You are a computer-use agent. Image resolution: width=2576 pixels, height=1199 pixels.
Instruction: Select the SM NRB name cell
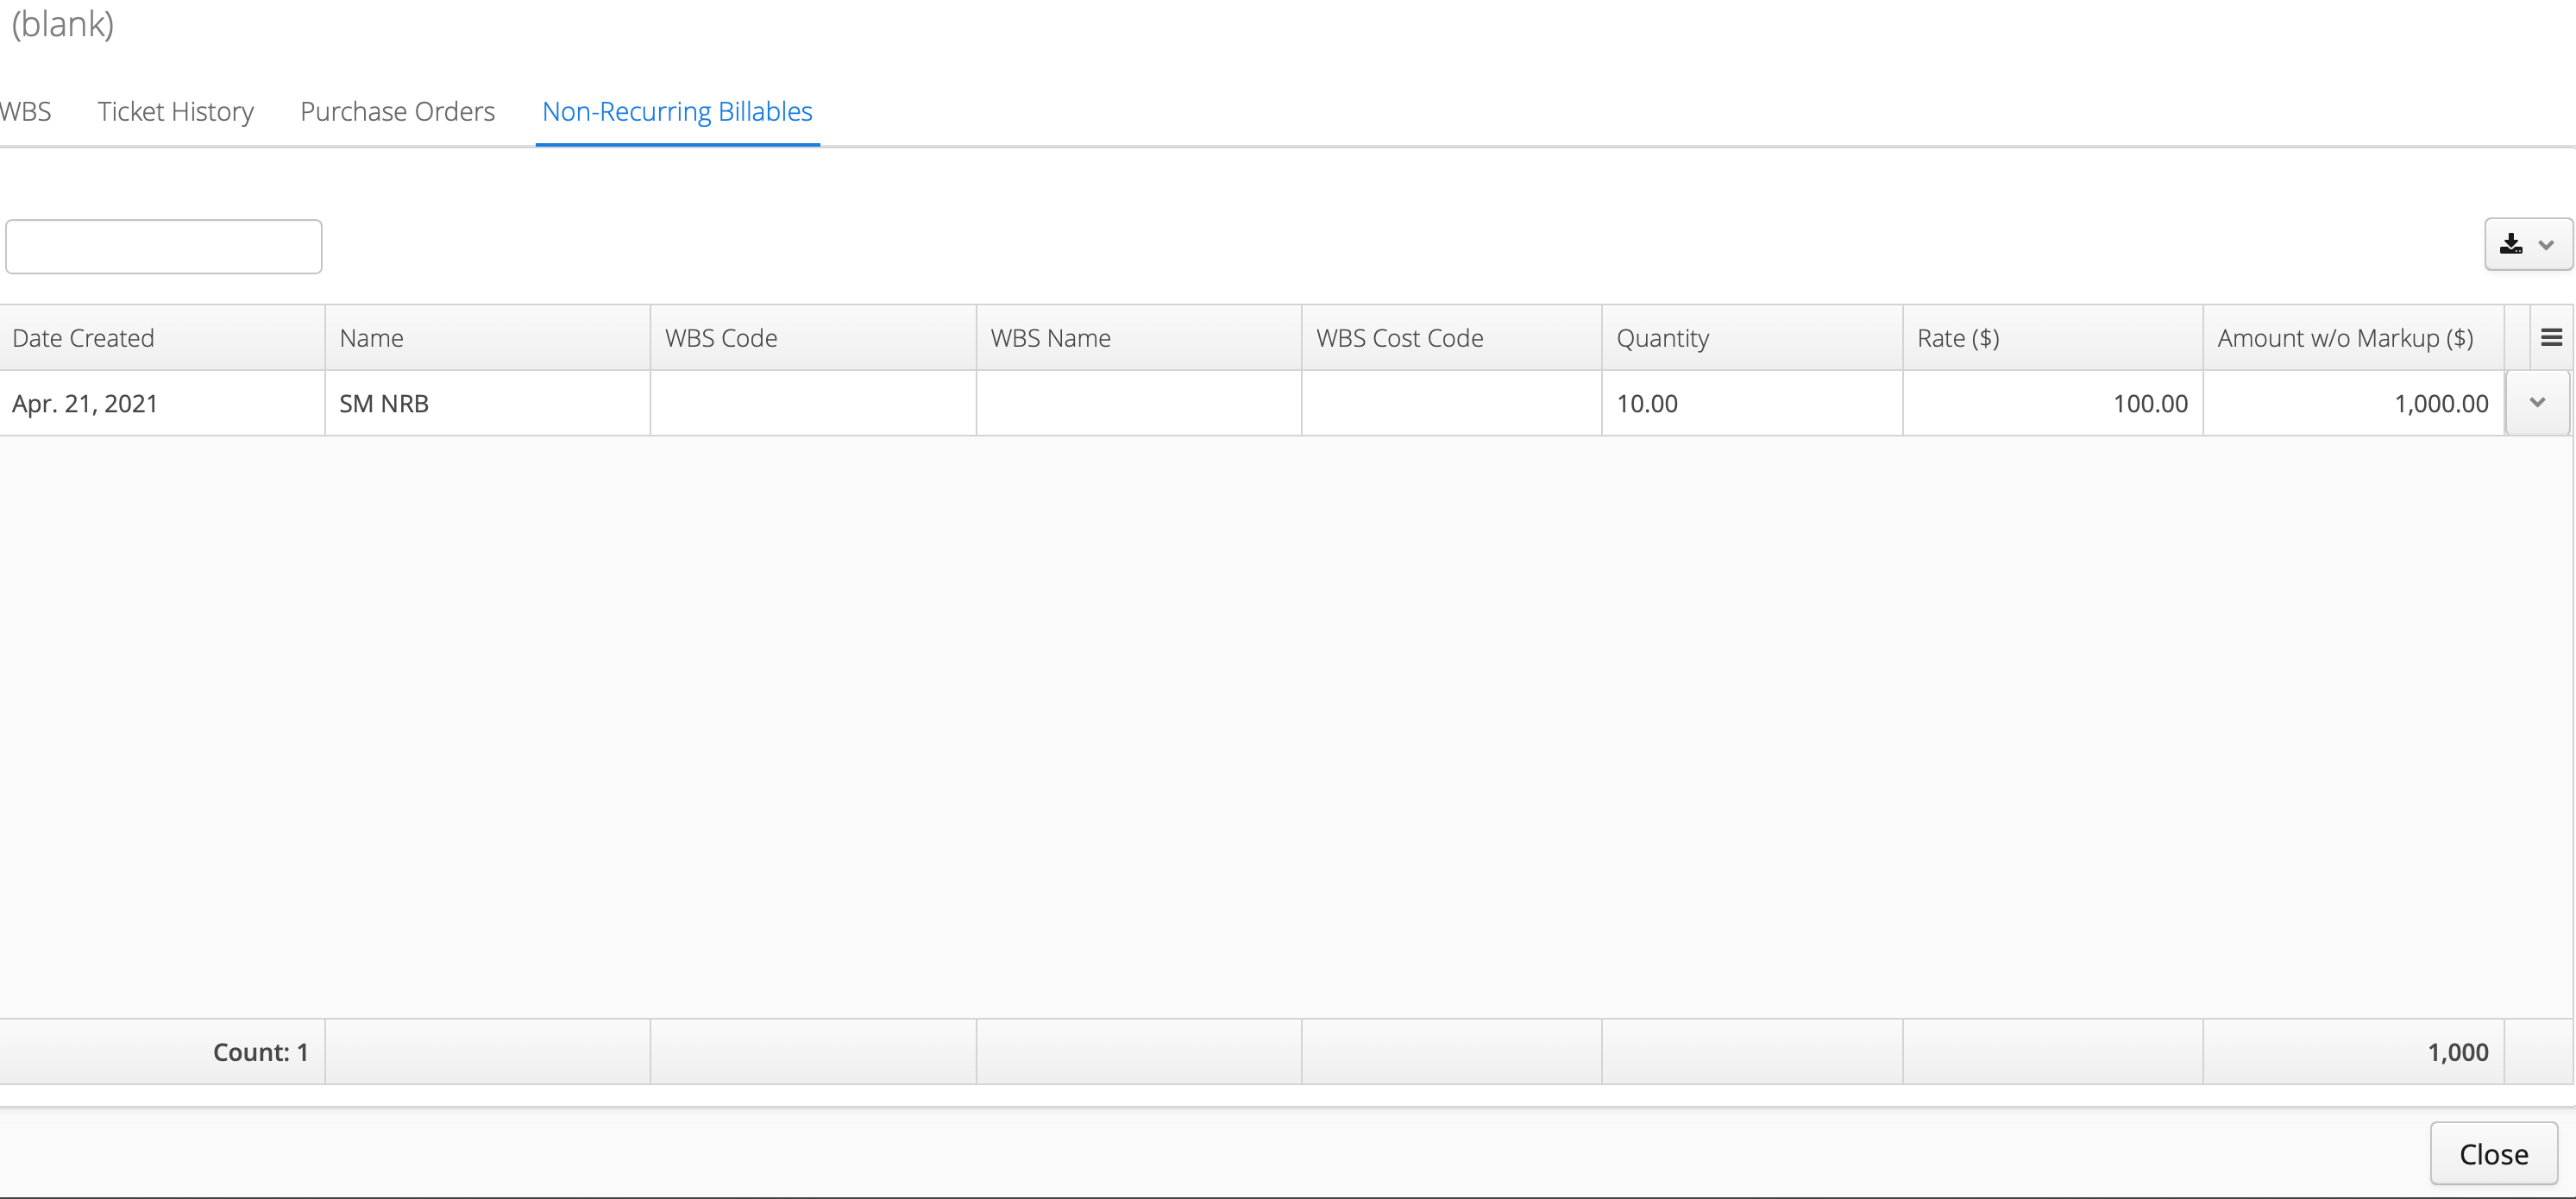488,403
